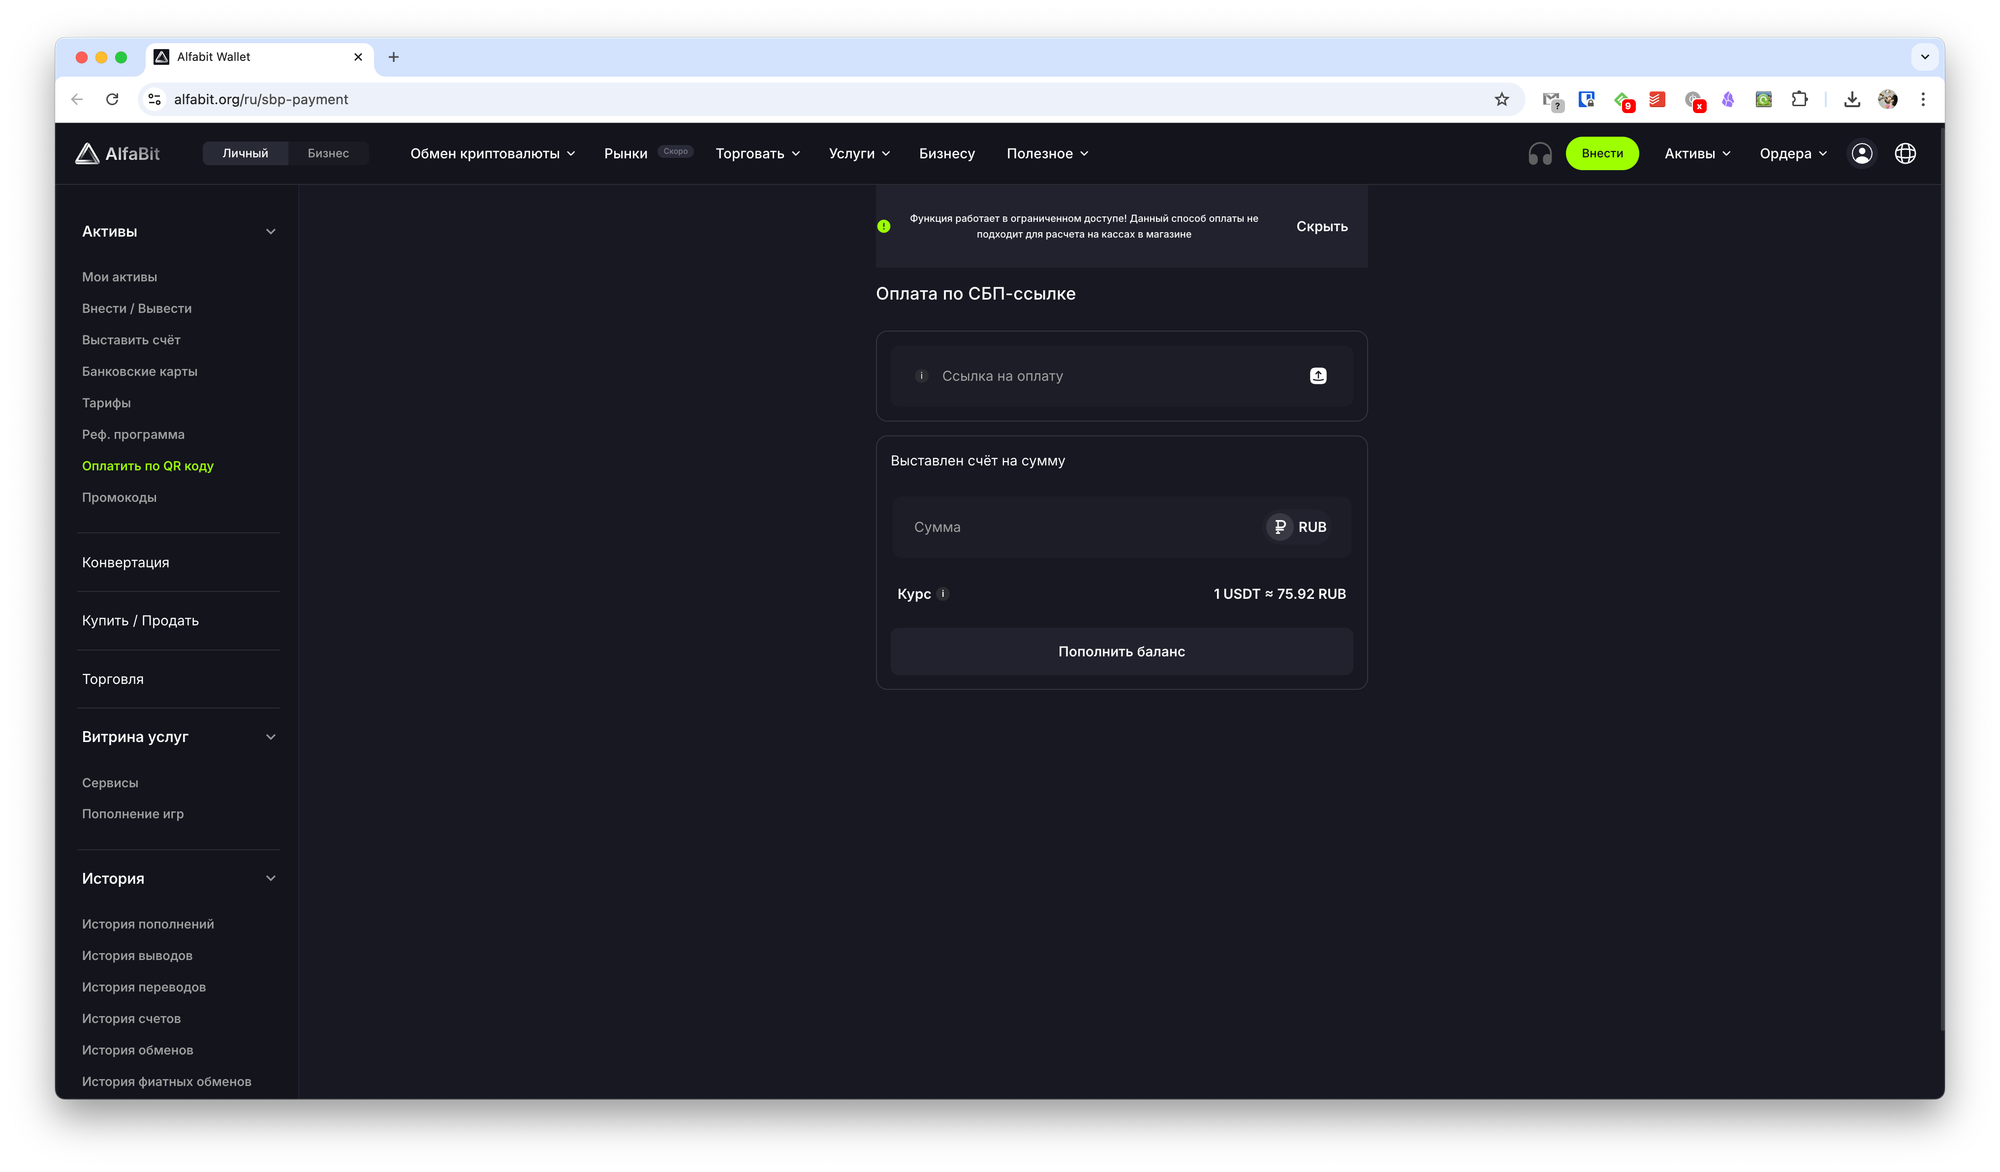
Task: Open Конвертация in sidebar
Action: tap(126, 563)
